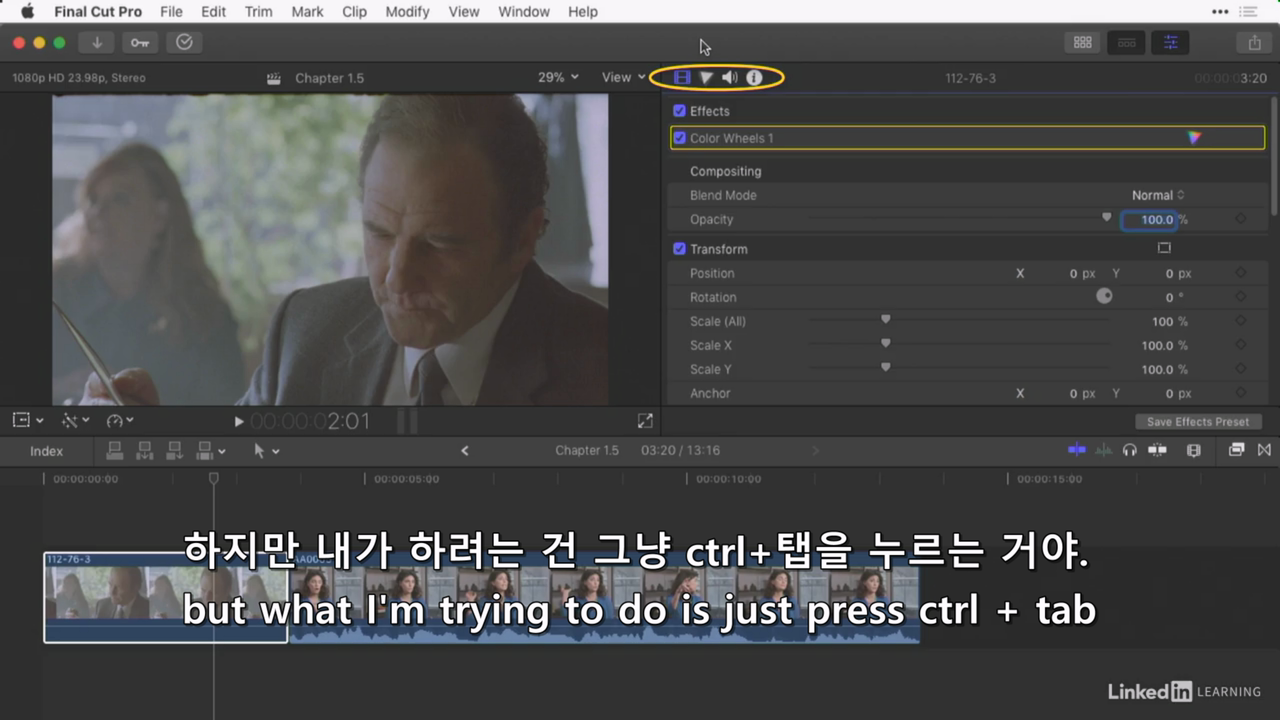Uncheck the Effects checkbox
Image resolution: width=1280 pixels, height=720 pixels.
(679, 111)
